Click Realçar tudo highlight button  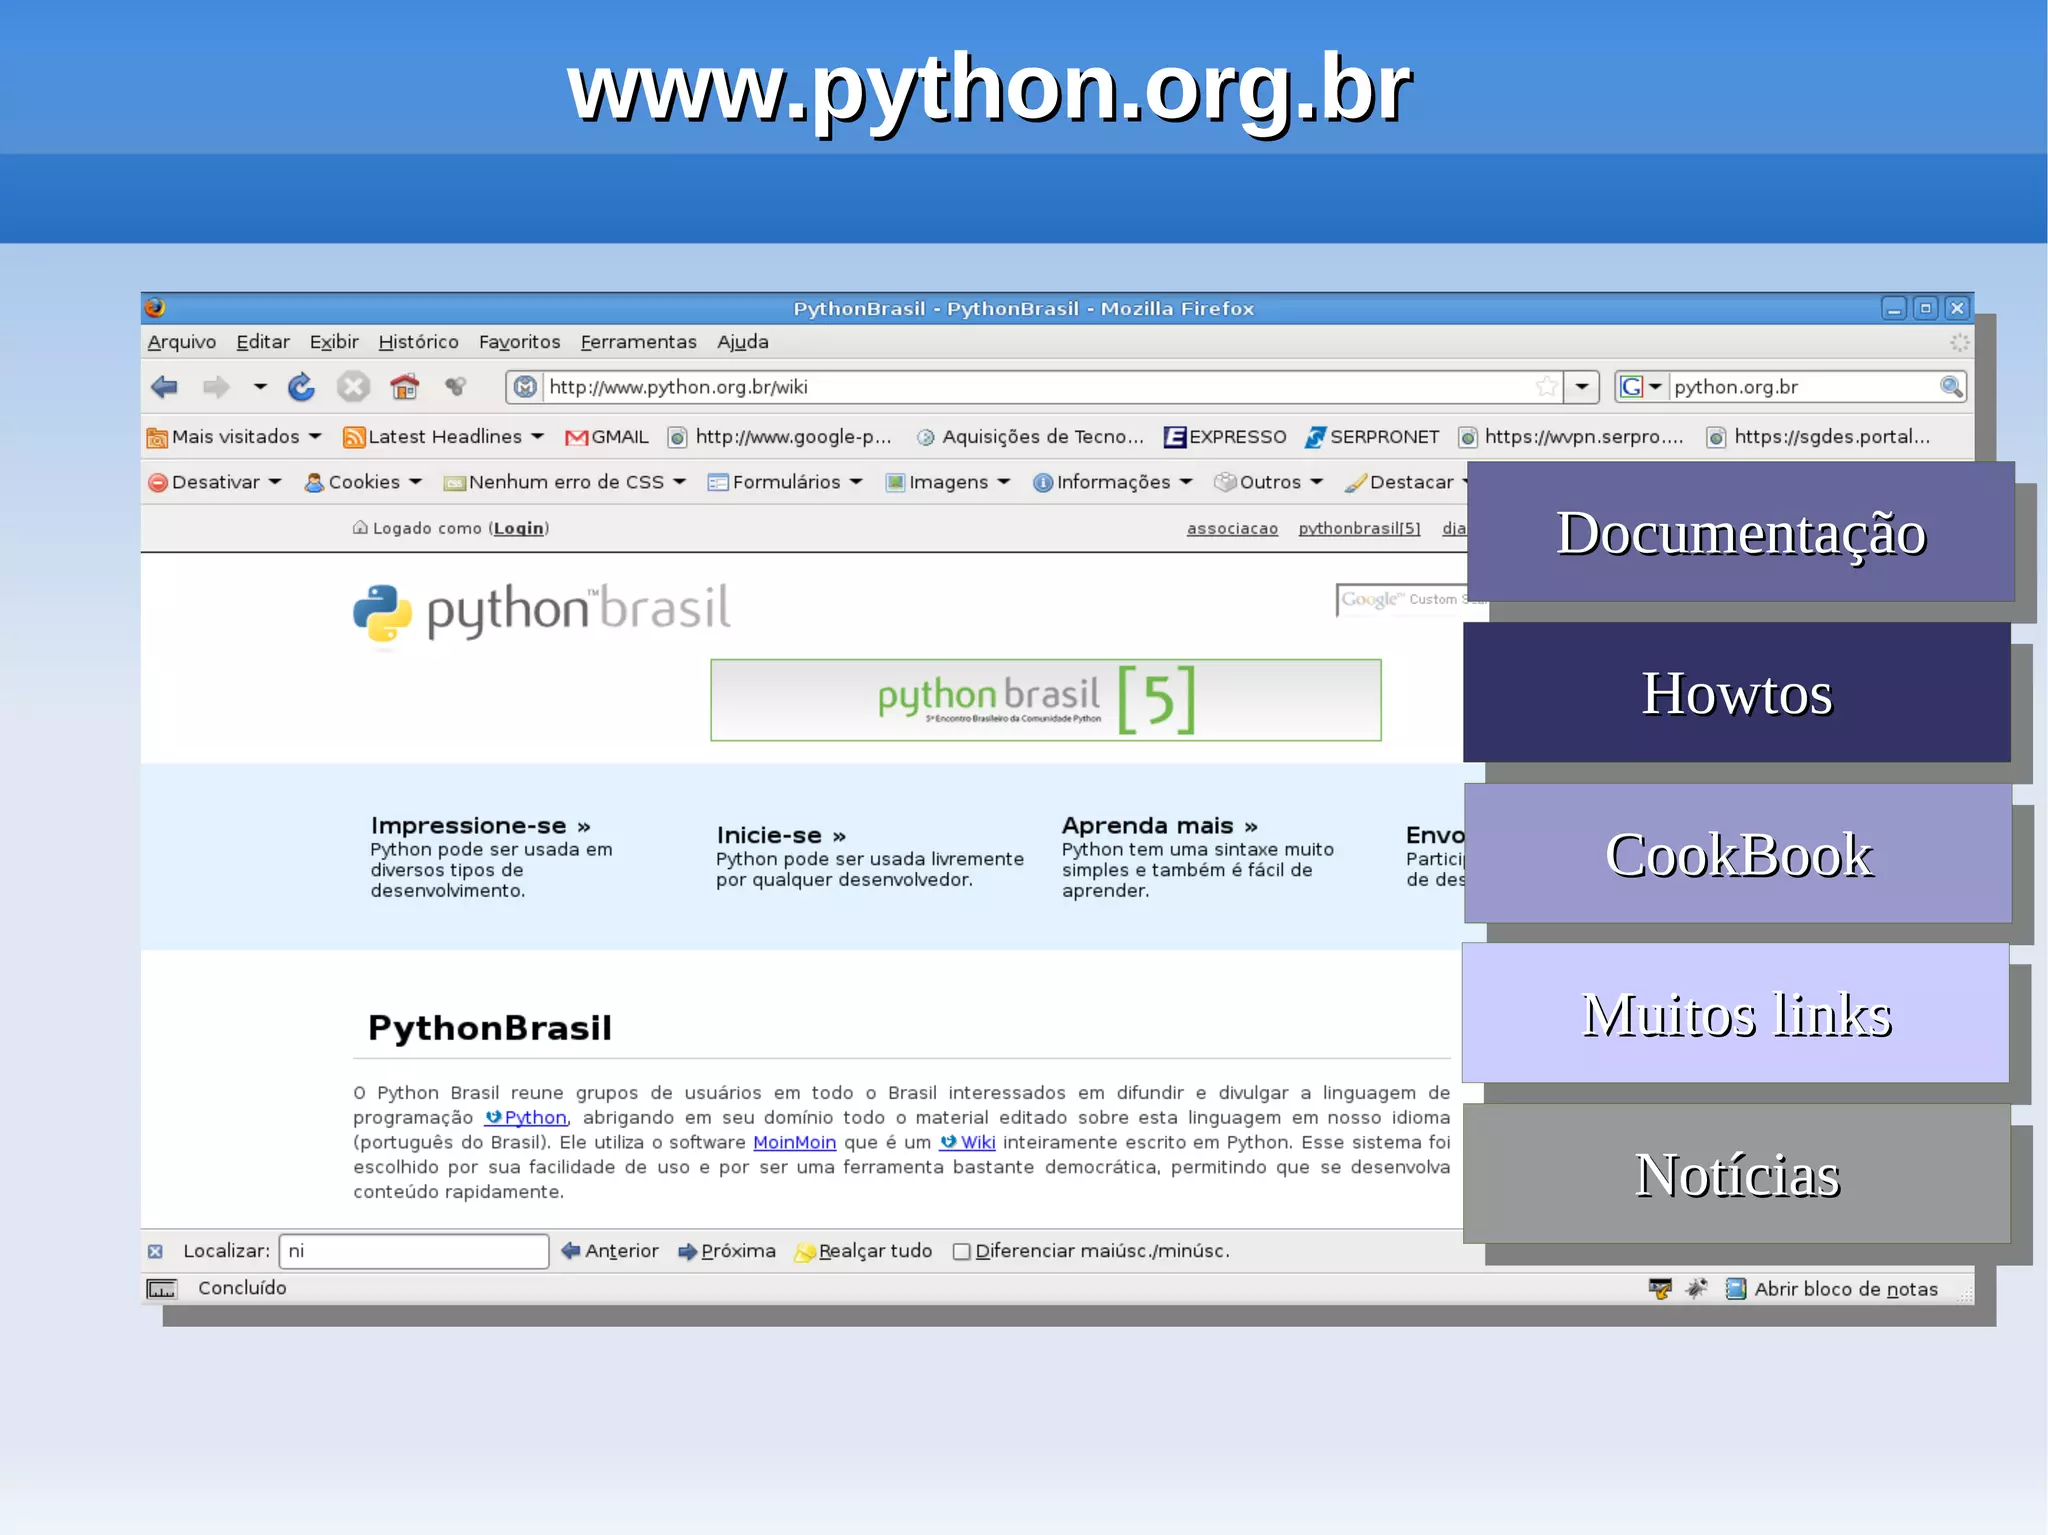pos(863,1251)
